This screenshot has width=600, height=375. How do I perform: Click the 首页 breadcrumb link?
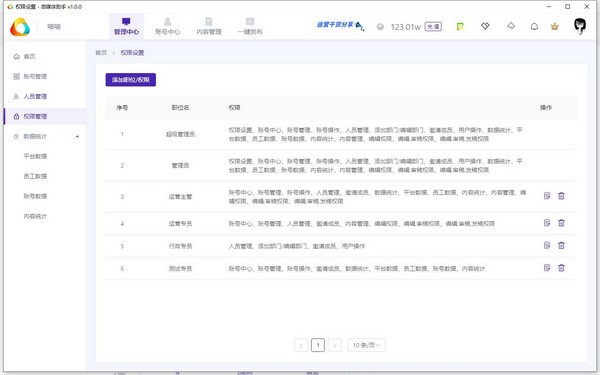101,53
